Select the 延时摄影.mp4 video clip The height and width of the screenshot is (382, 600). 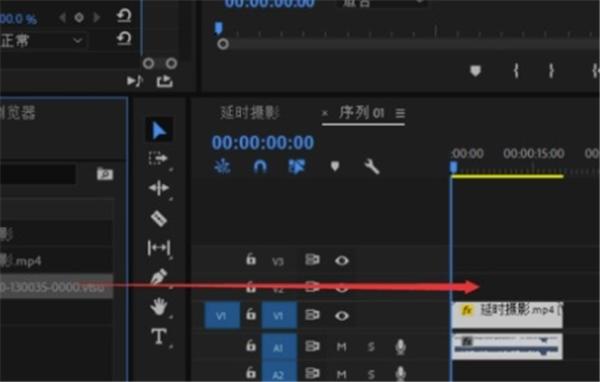click(507, 315)
